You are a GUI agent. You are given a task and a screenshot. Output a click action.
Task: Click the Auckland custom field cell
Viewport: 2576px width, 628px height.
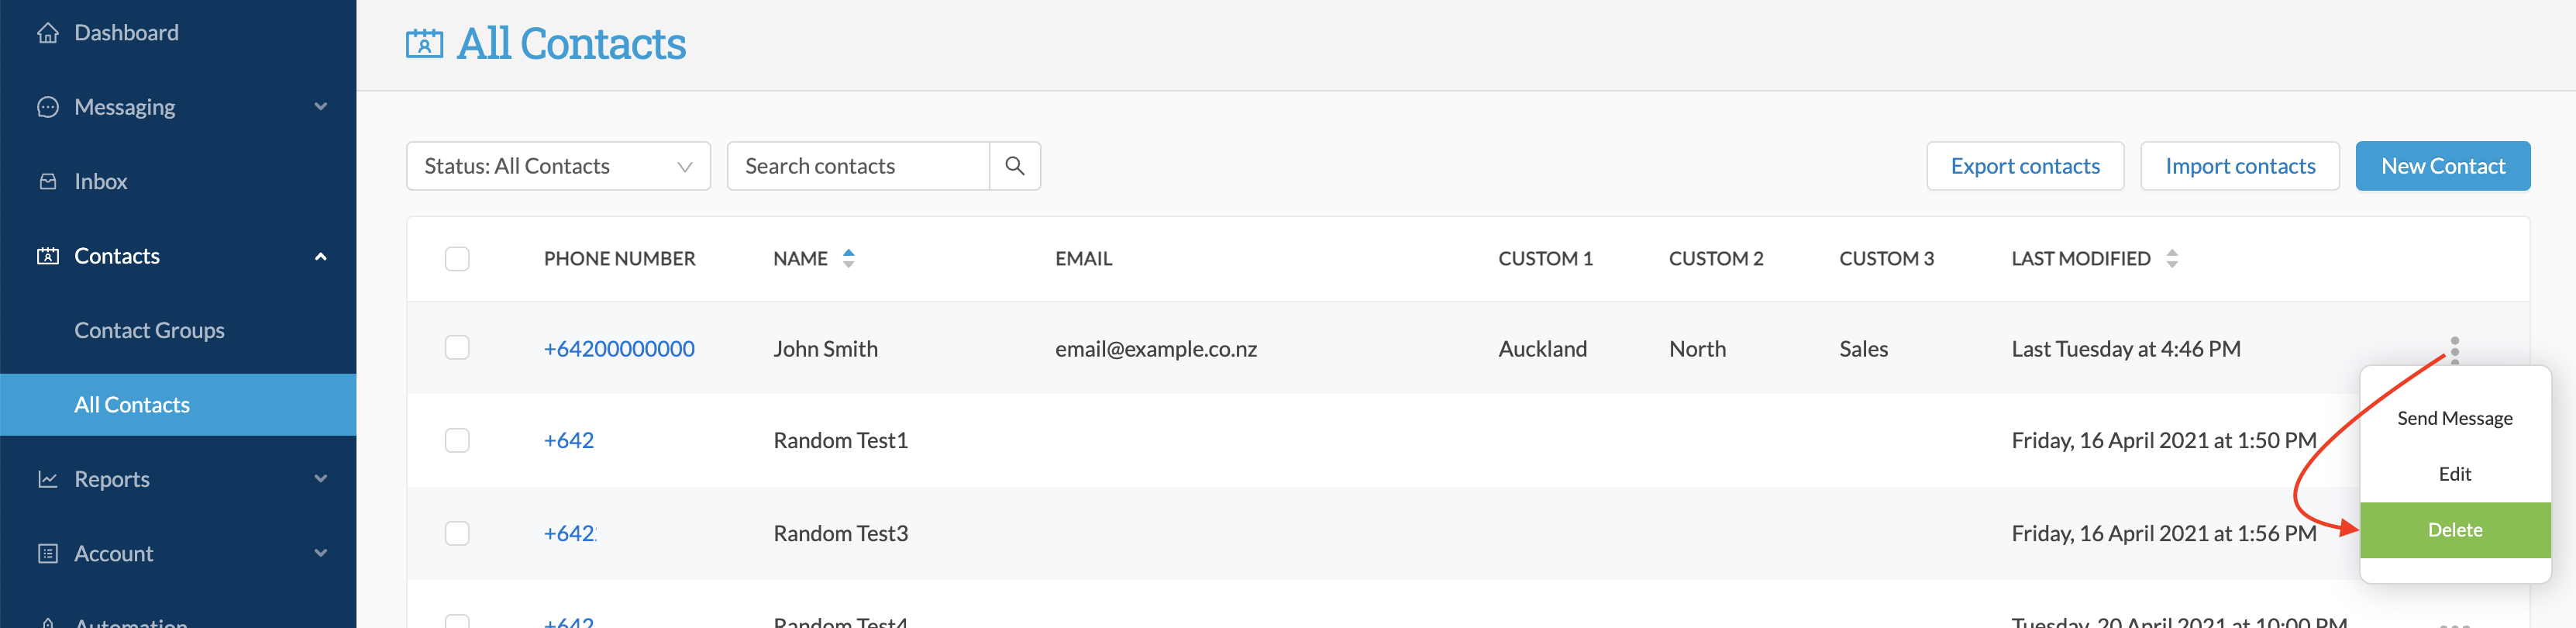coord(1542,349)
